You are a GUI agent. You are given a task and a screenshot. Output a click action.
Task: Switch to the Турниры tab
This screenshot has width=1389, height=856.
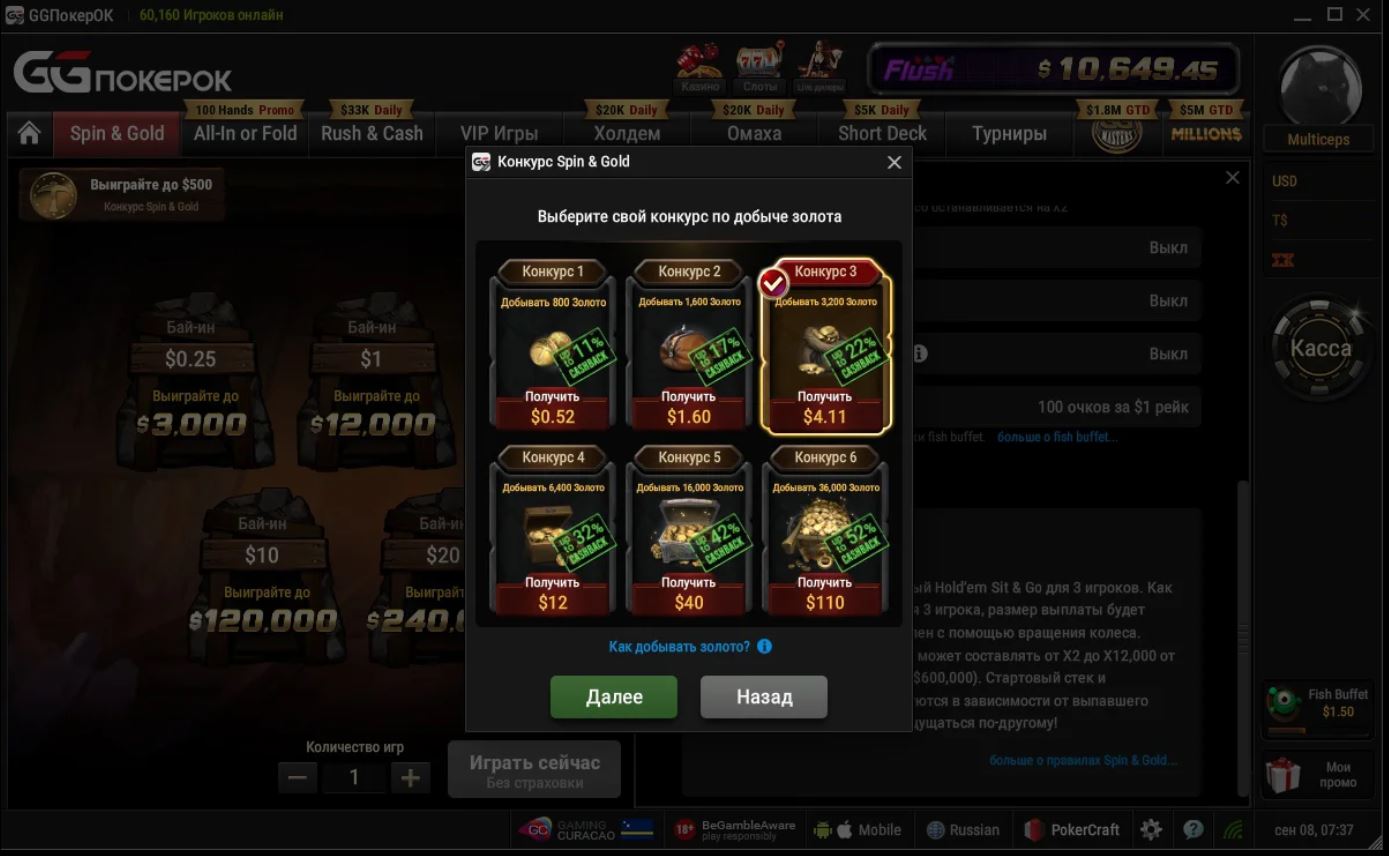(x=1009, y=133)
